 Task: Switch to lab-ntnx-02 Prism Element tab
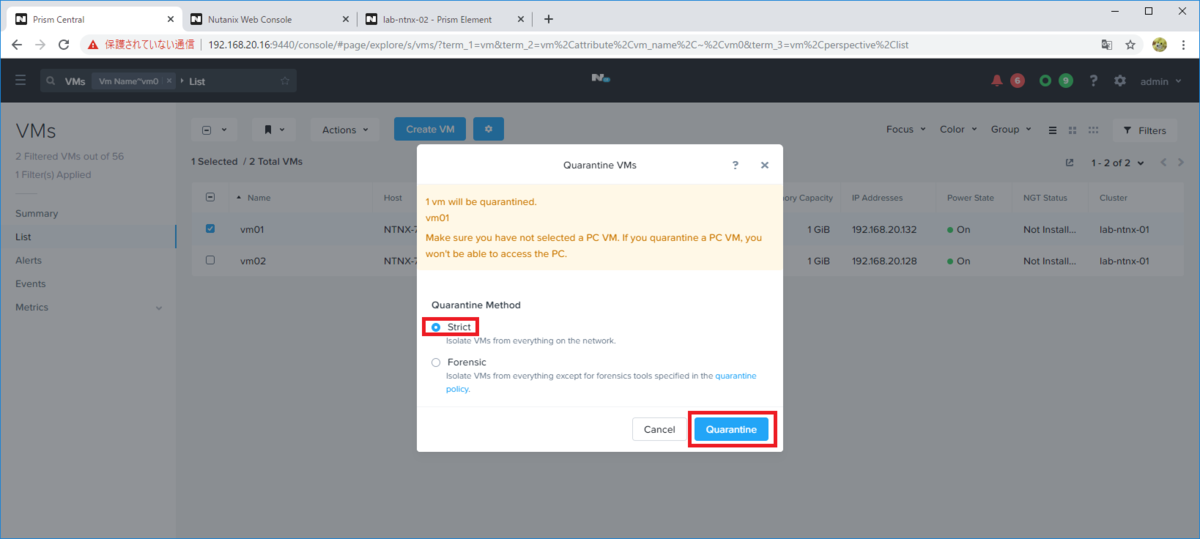444,19
